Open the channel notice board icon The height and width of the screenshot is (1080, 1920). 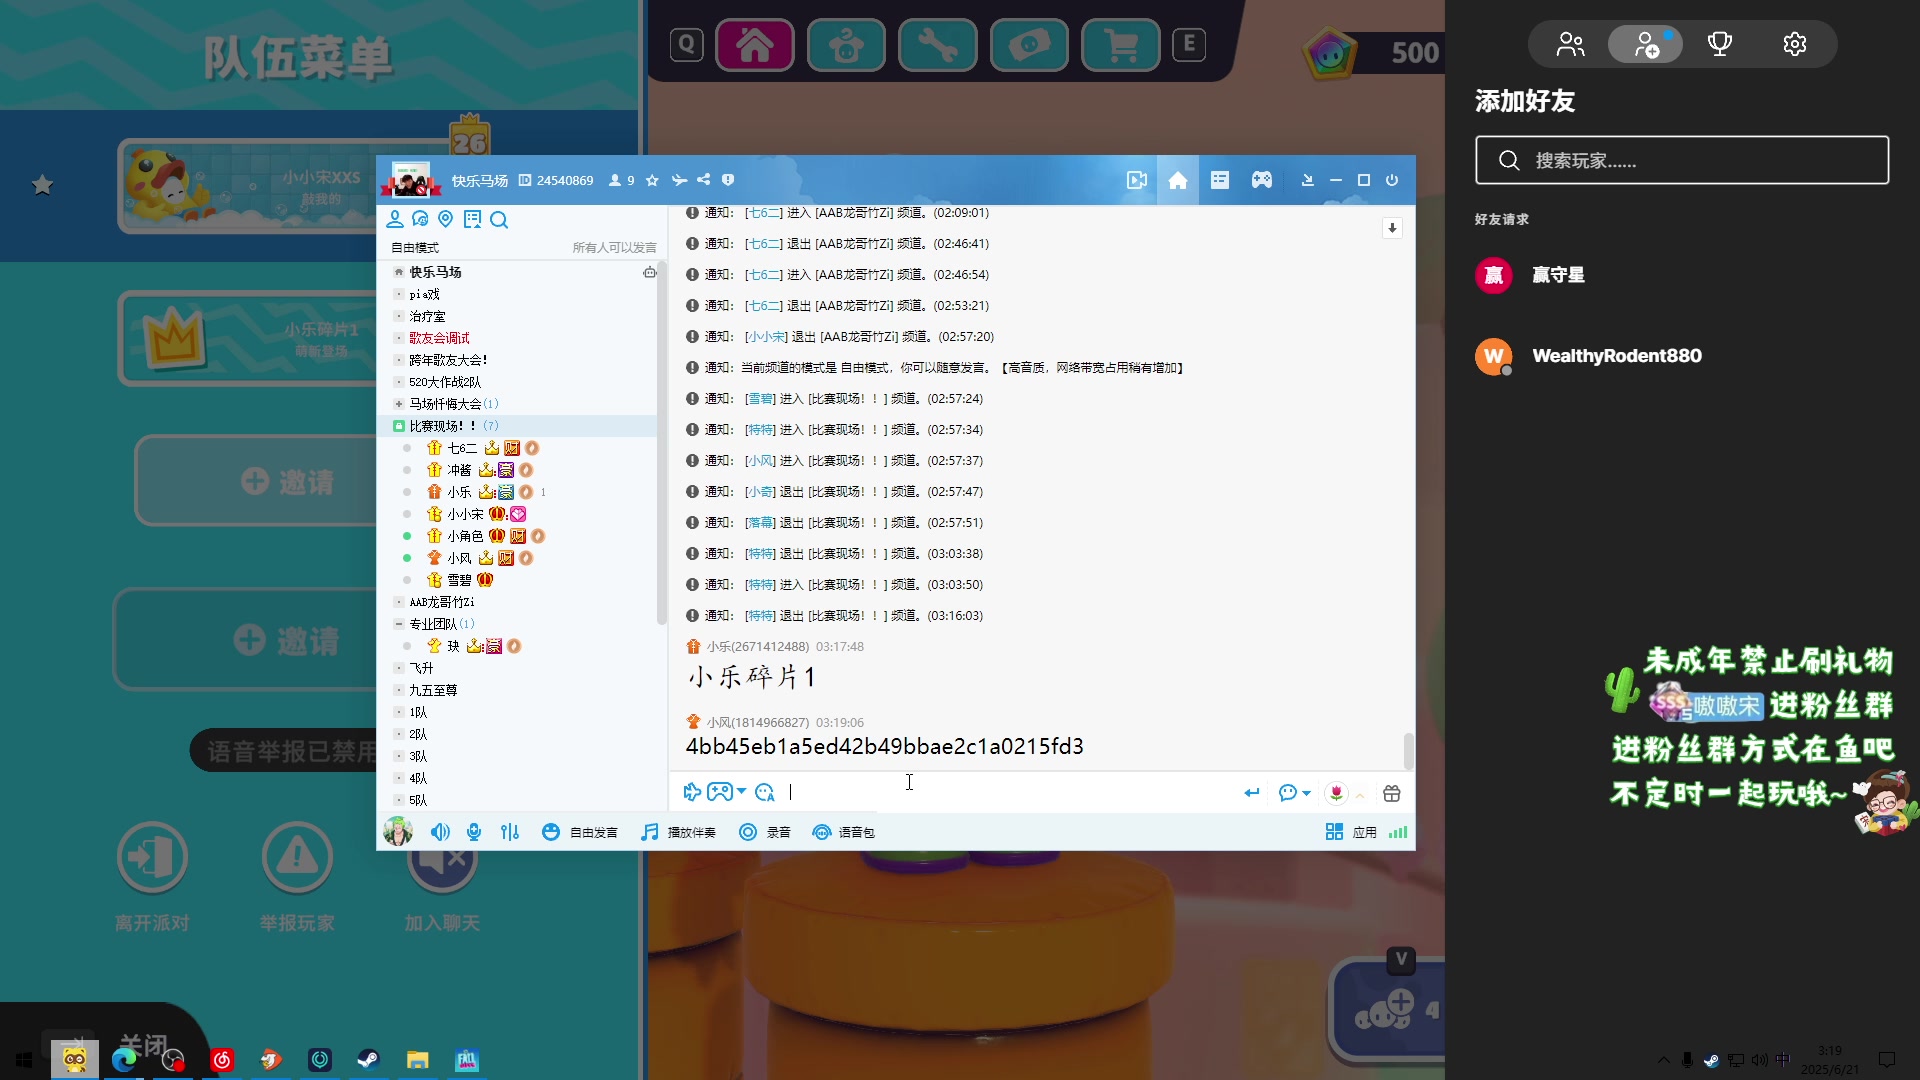pos(472,219)
